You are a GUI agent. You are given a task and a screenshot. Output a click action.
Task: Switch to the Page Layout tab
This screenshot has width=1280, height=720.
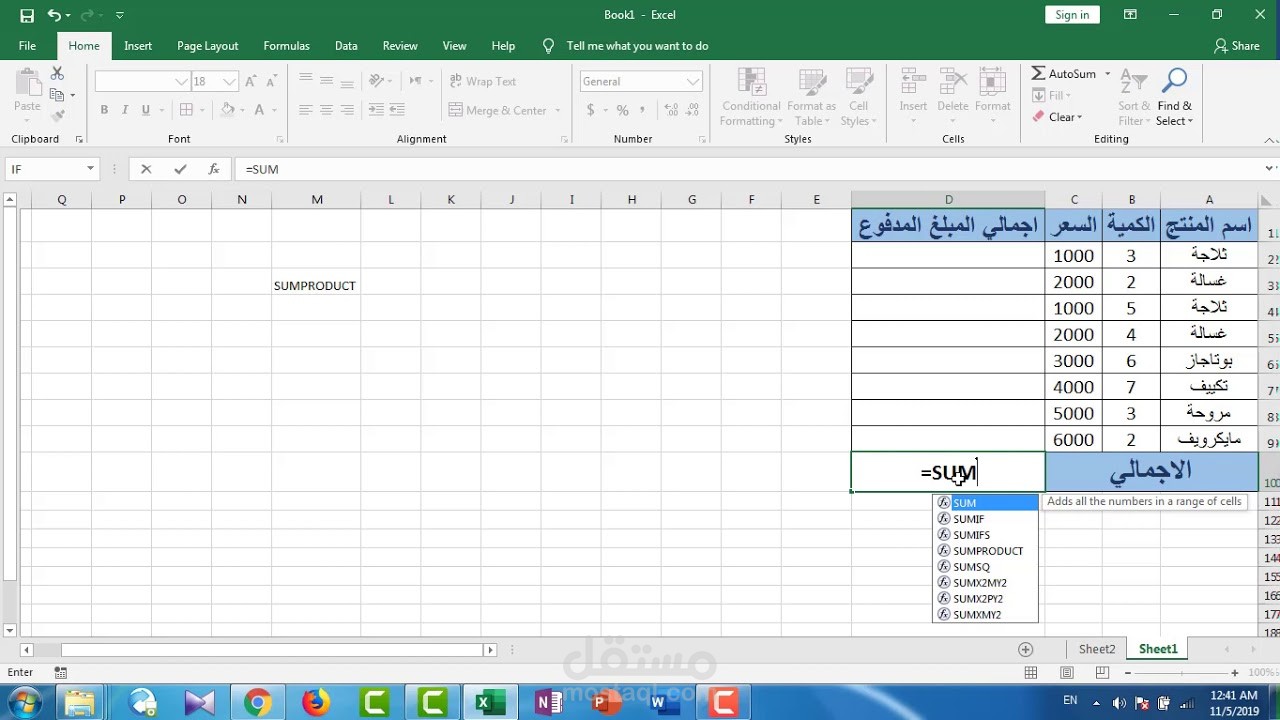click(208, 46)
